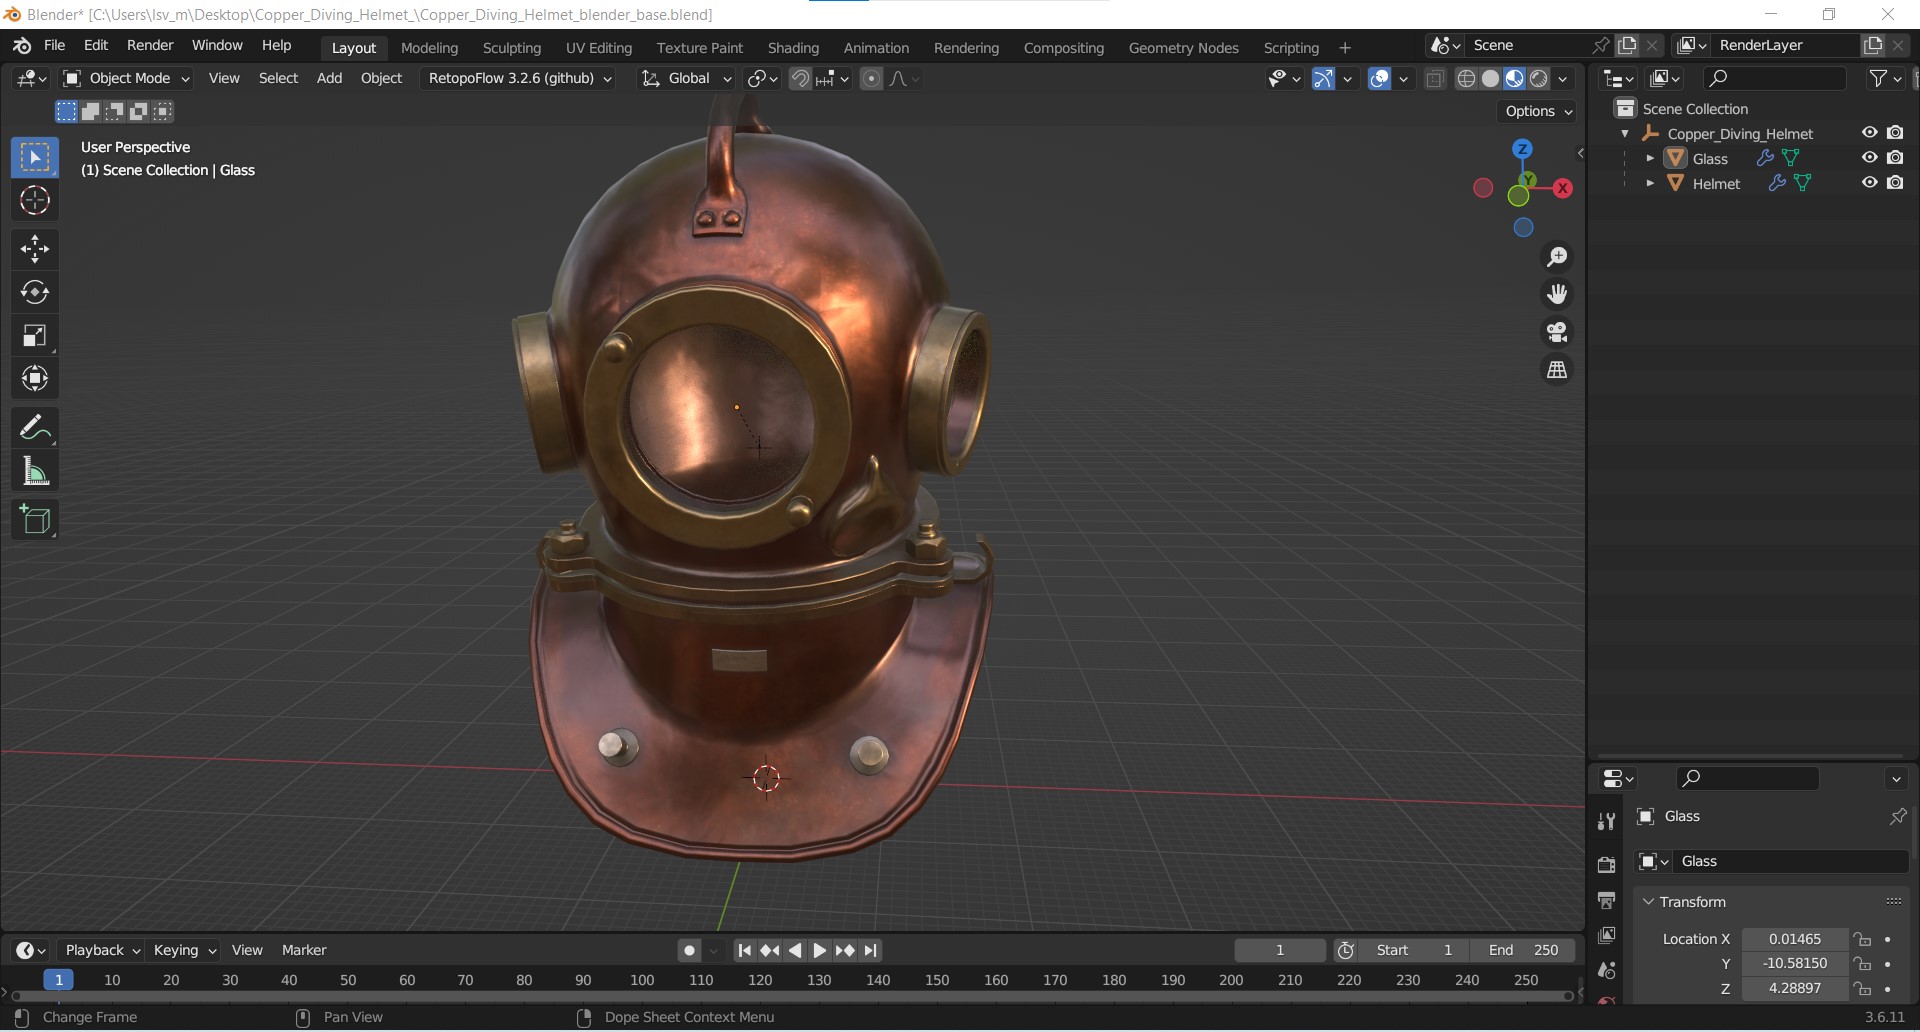Open the View Layer properties tab
Screen dimensions: 1920x1032
point(1606,936)
